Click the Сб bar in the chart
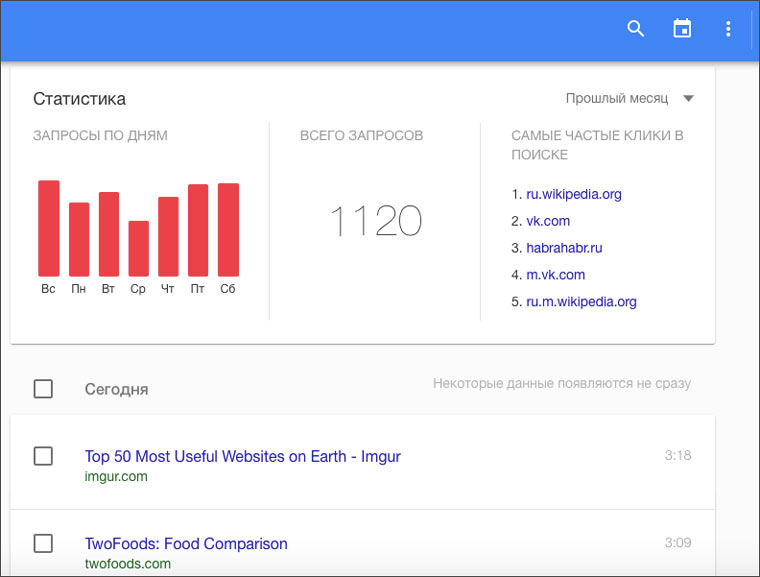The height and width of the screenshot is (577, 760). 228,230
